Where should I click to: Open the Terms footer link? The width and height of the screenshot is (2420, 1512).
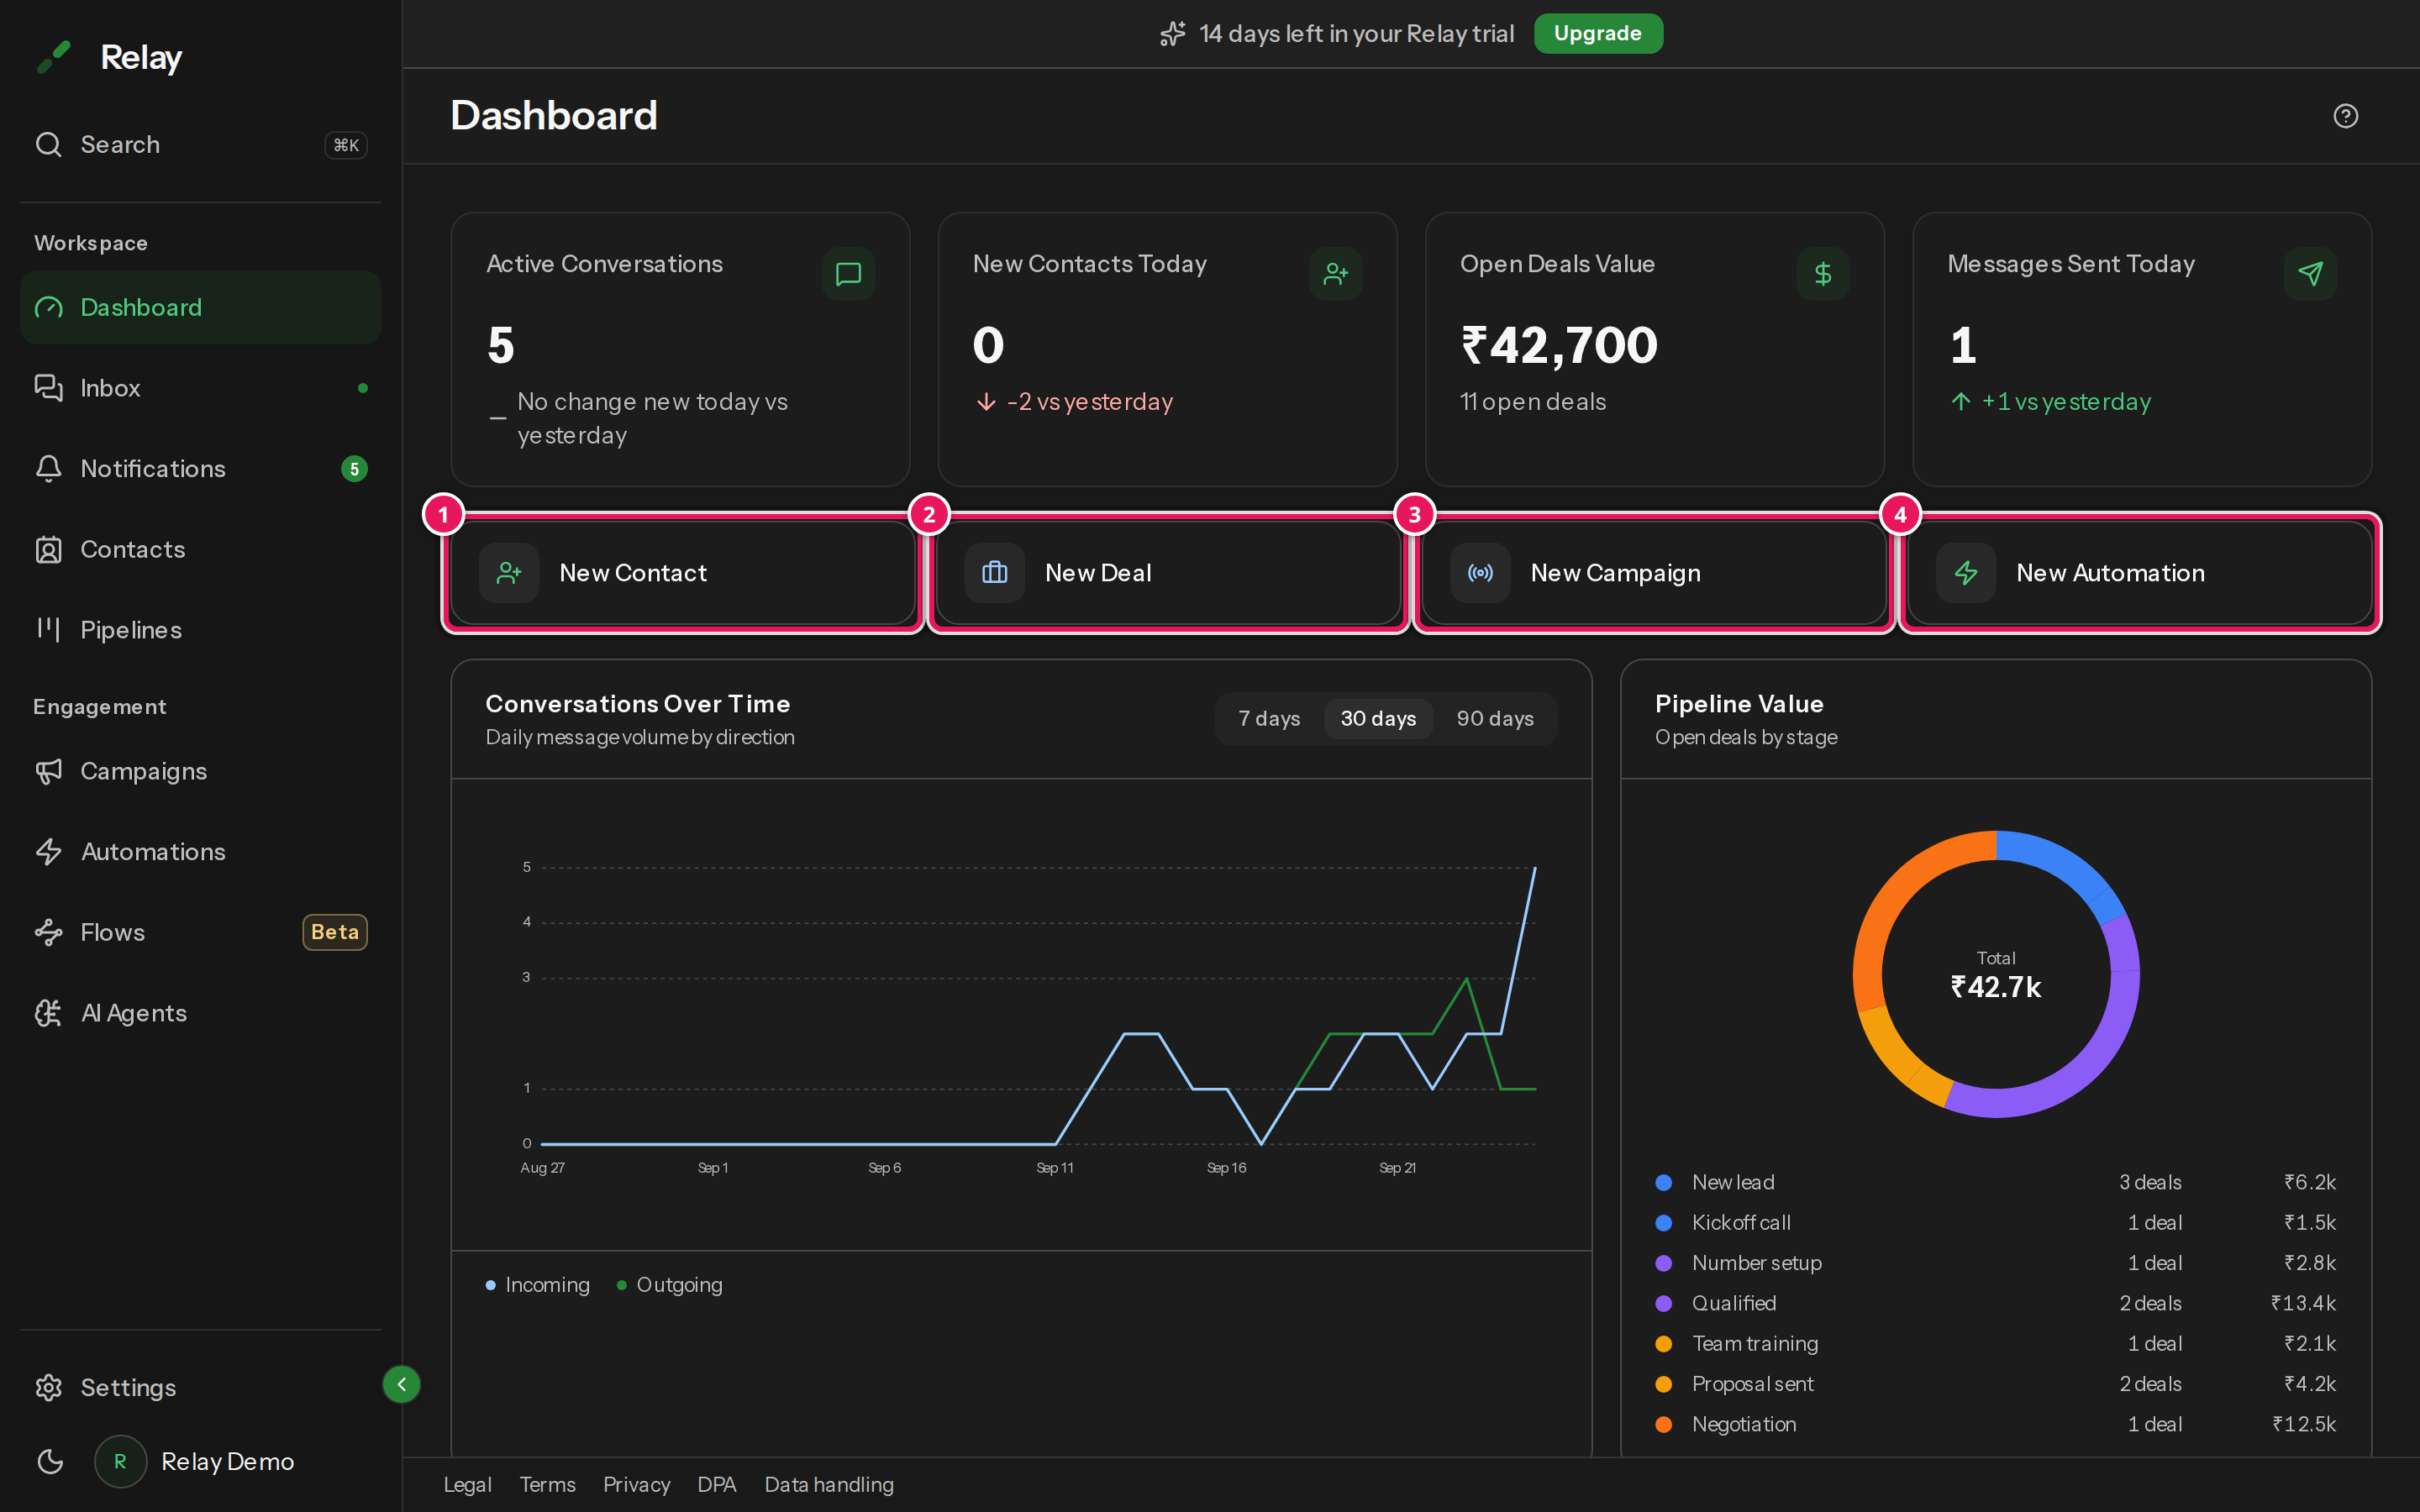(547, 1485)
